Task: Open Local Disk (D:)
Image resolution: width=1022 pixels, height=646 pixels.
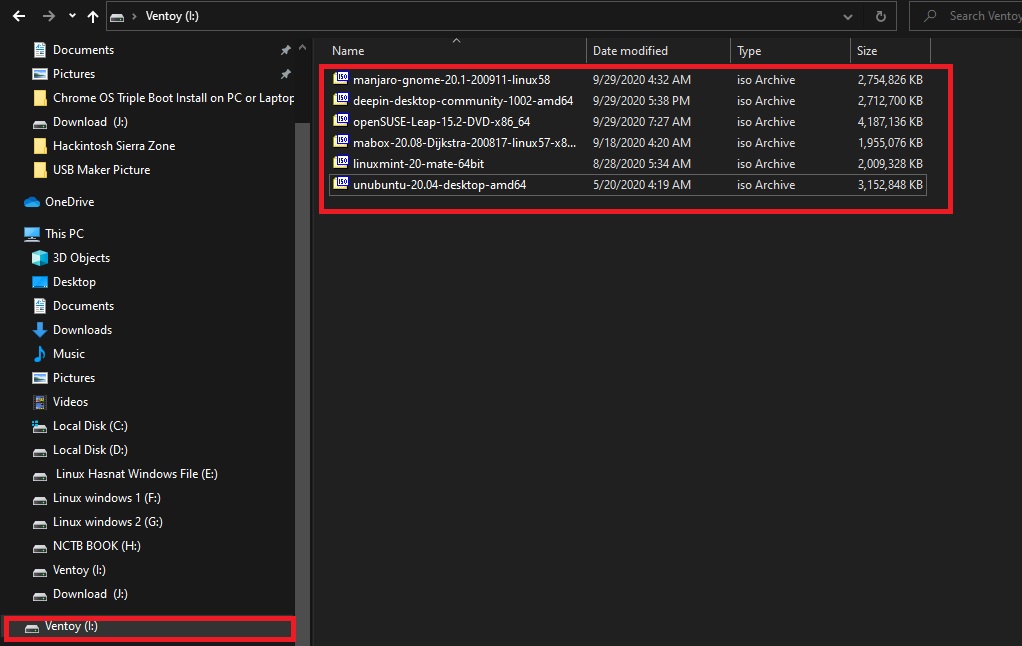Action: click(90, 450)
